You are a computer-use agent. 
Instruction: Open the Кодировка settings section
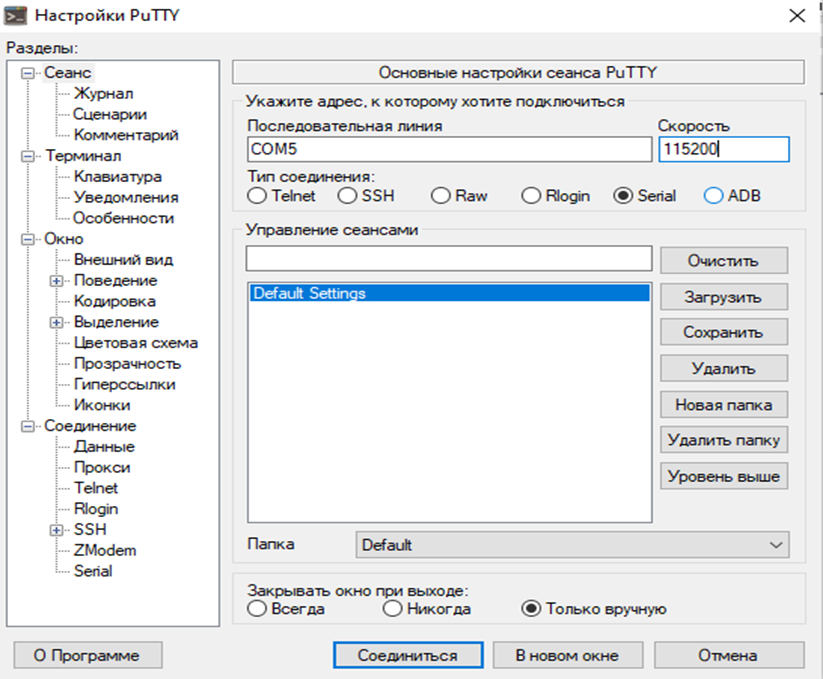click(115, 301)
